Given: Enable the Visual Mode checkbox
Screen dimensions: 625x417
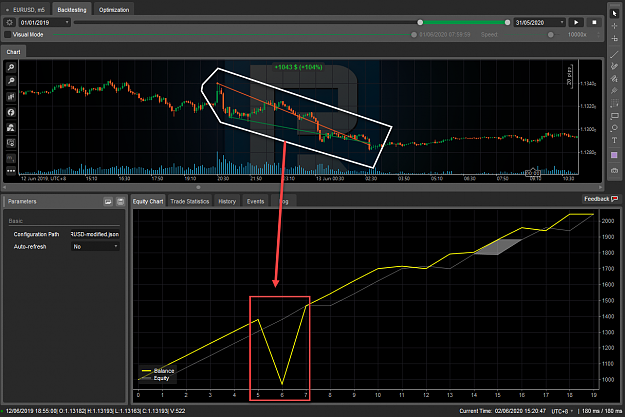Looking at the screenshot, I should 8,35.
